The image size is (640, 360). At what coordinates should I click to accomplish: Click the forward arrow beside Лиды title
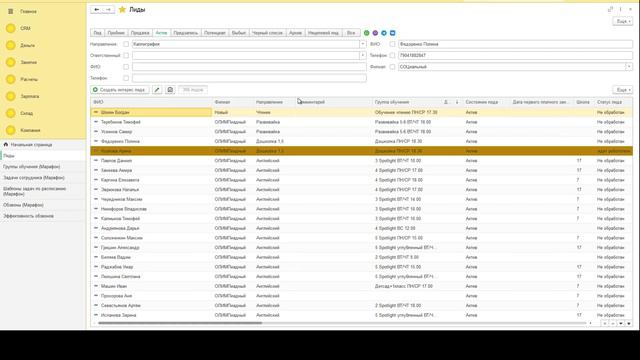[x=109, y=9]
